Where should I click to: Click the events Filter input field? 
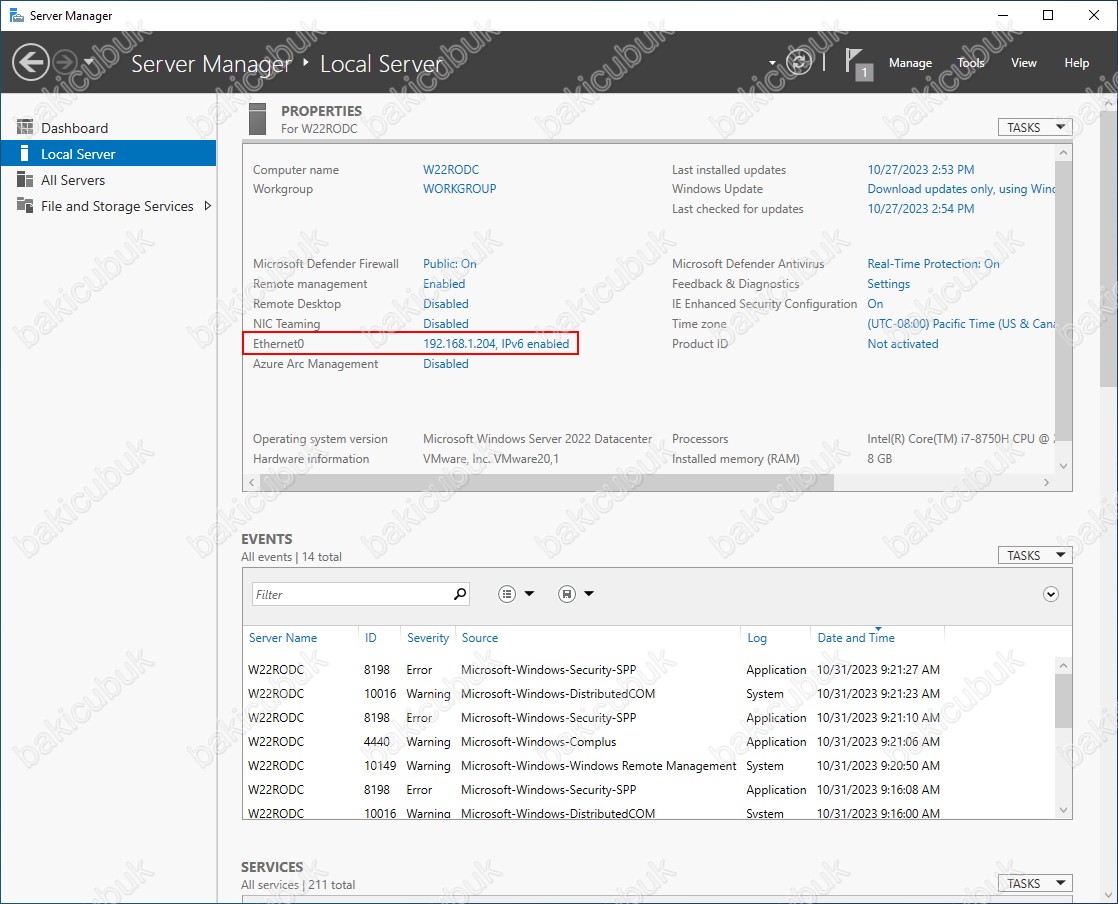pyautogui.click(x=351, y=594)
